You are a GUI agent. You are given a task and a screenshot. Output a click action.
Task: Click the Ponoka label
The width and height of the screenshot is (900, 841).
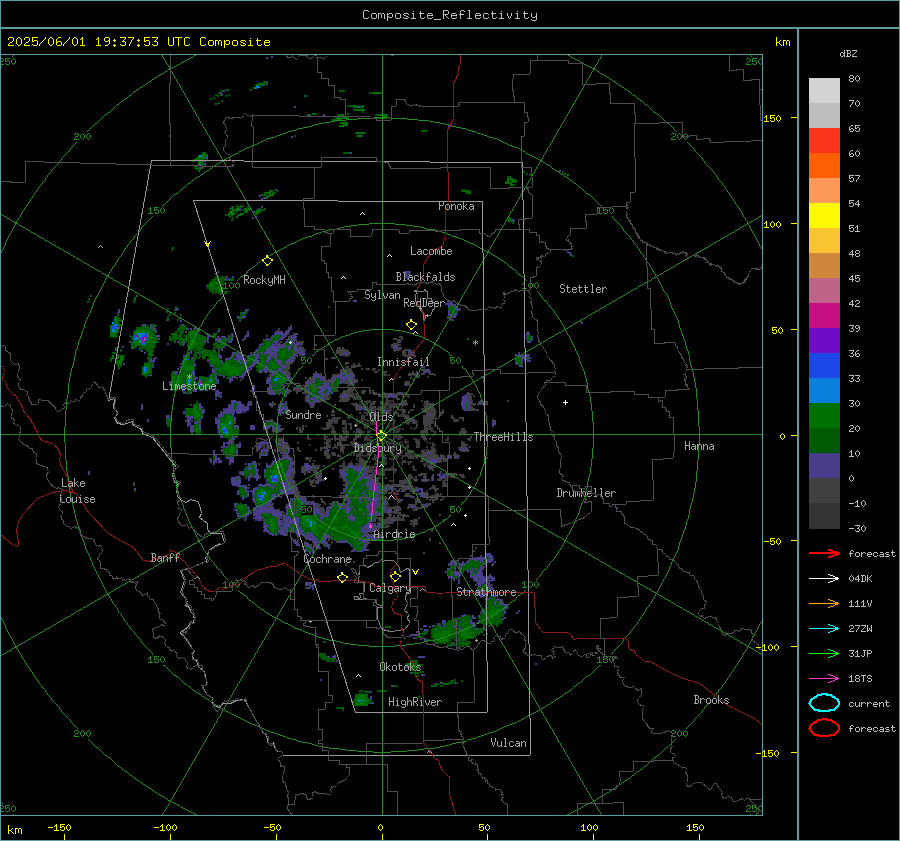point(456,206)
